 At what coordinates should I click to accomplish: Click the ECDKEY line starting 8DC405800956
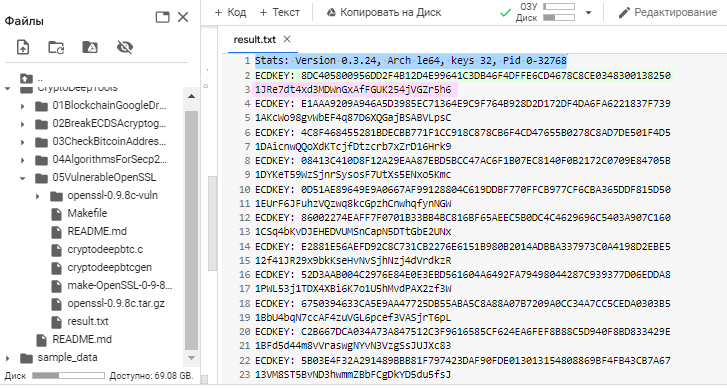[463, 76]
